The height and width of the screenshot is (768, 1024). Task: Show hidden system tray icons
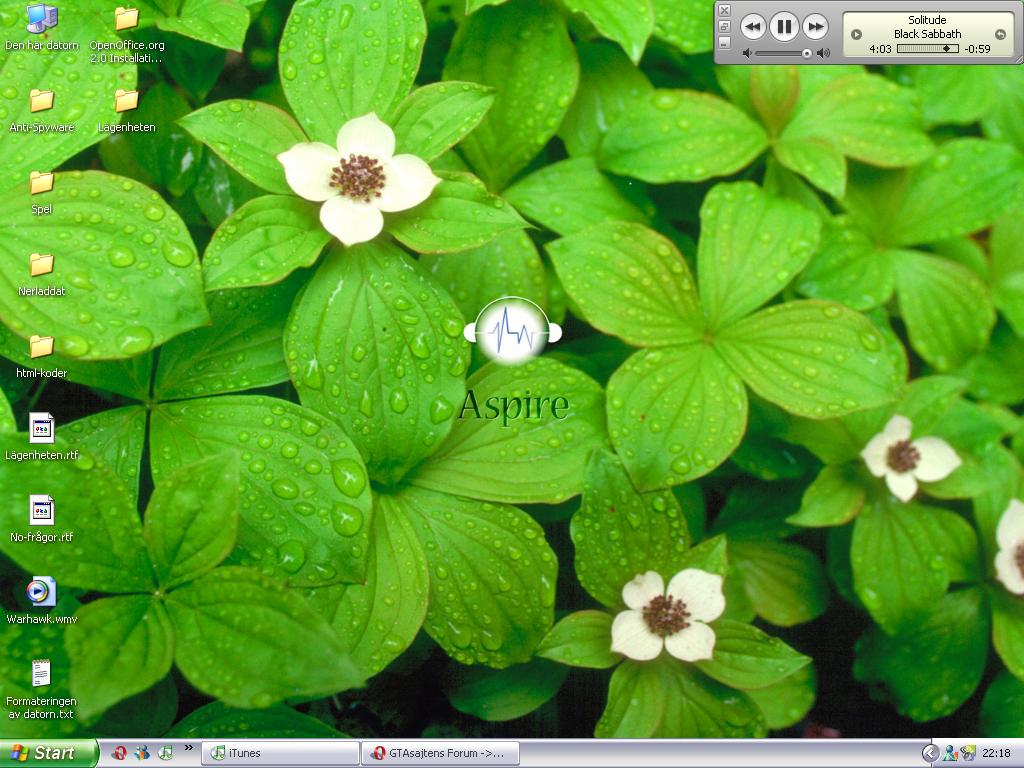[x=930, y=754]
